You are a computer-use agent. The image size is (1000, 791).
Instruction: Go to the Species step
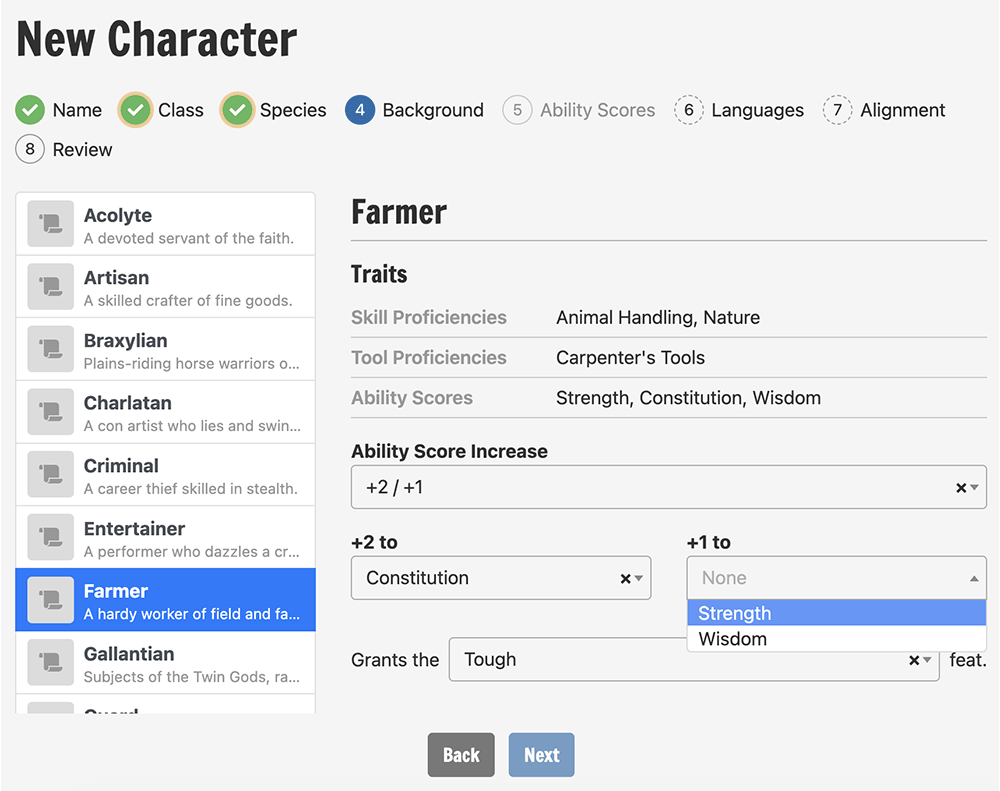point(293,110)
